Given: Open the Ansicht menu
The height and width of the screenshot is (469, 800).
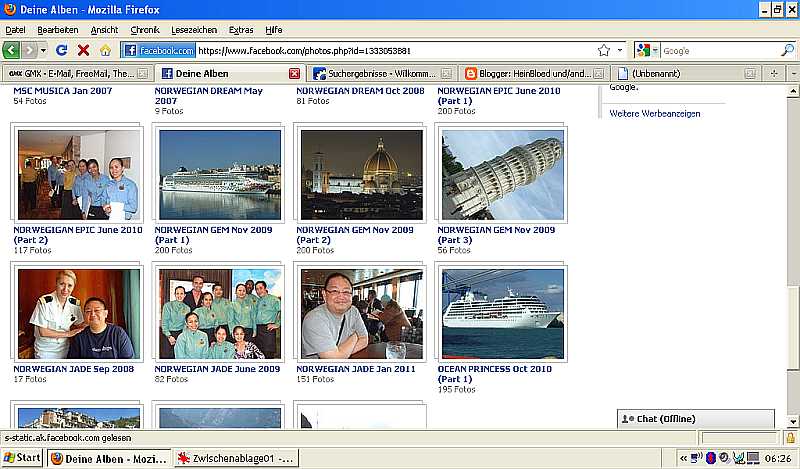Looking at the screenshot, I should tap(104, 30).
